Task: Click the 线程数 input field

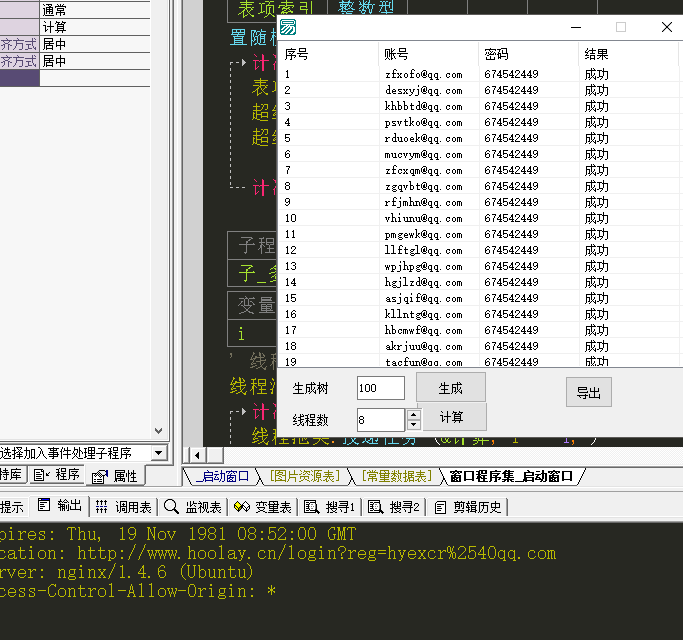Action: point(380,420)
